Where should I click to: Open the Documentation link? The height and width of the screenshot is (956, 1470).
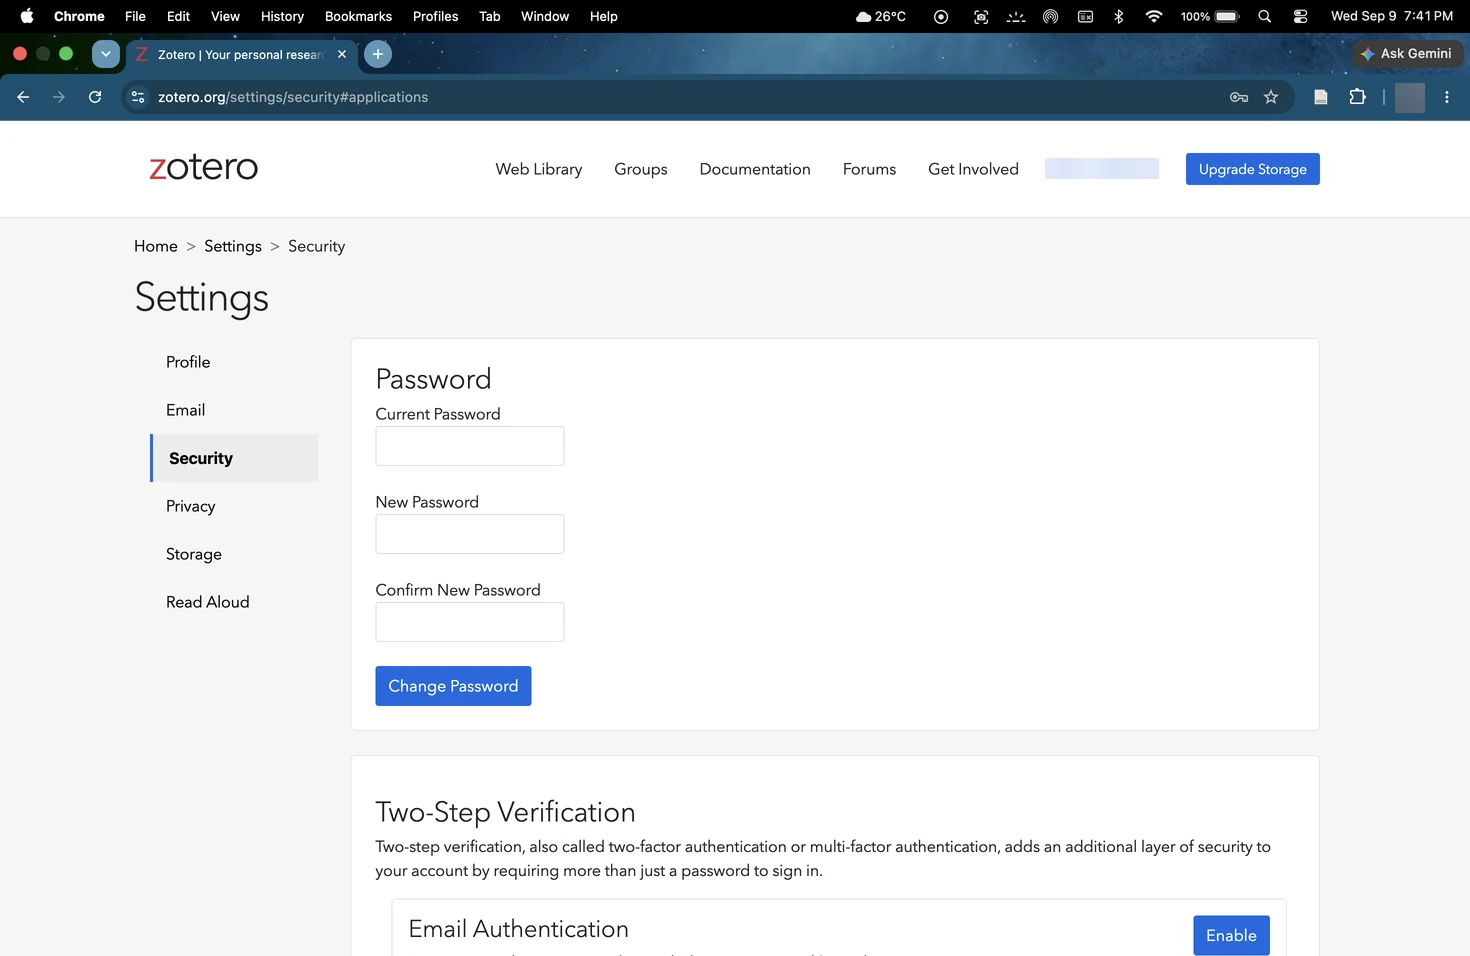point(755,169)
